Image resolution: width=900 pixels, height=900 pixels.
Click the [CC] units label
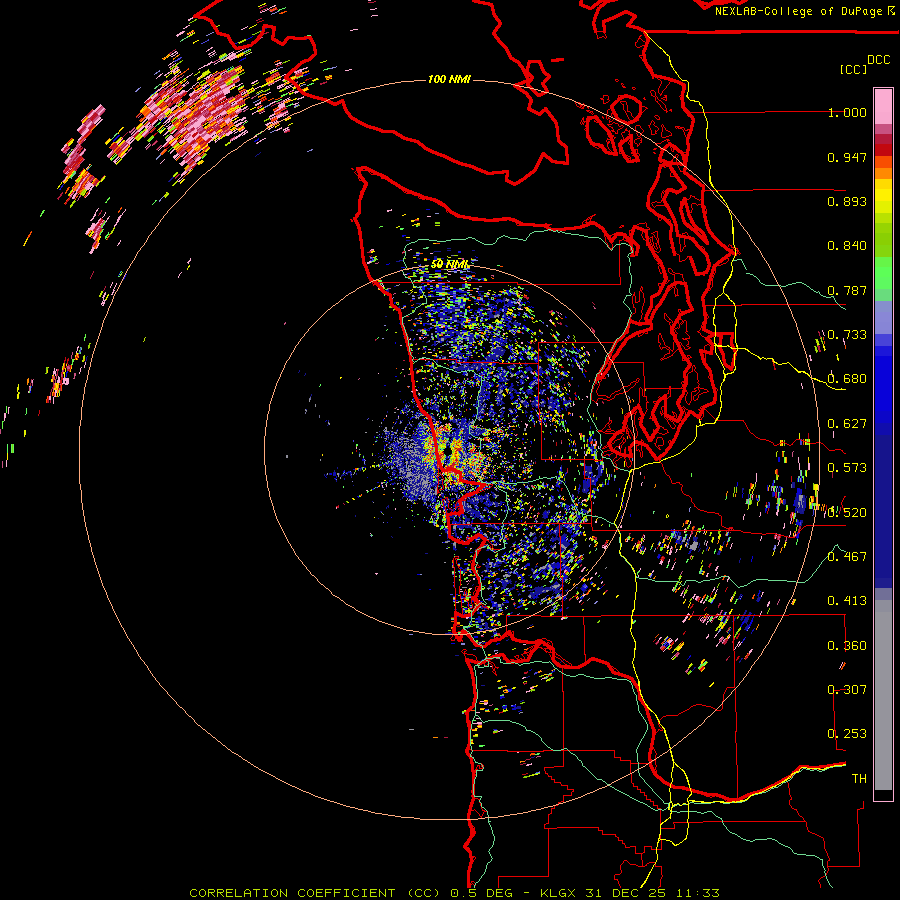tap(853, 69)
